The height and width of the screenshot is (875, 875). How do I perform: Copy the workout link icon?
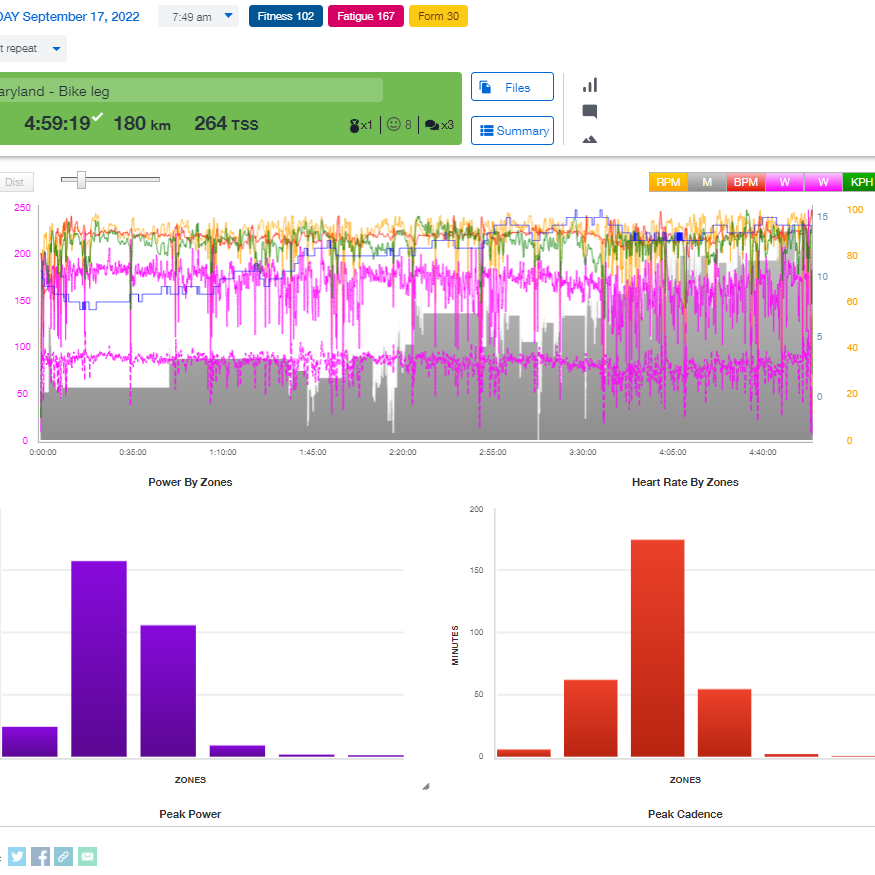click(x=63, y=856)
